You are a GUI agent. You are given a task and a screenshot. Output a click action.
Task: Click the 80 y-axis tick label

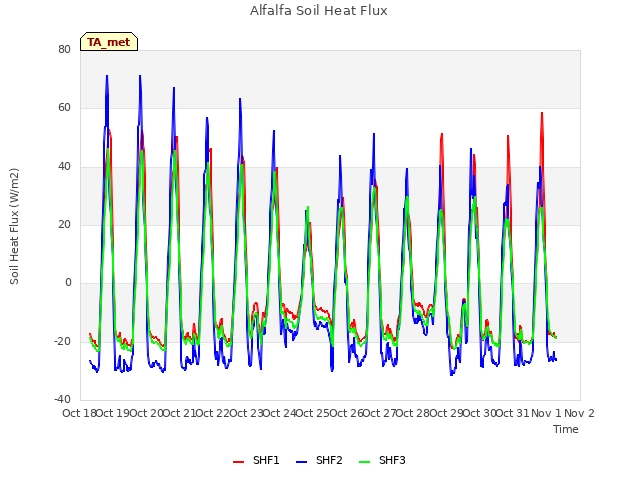point(64,49)
